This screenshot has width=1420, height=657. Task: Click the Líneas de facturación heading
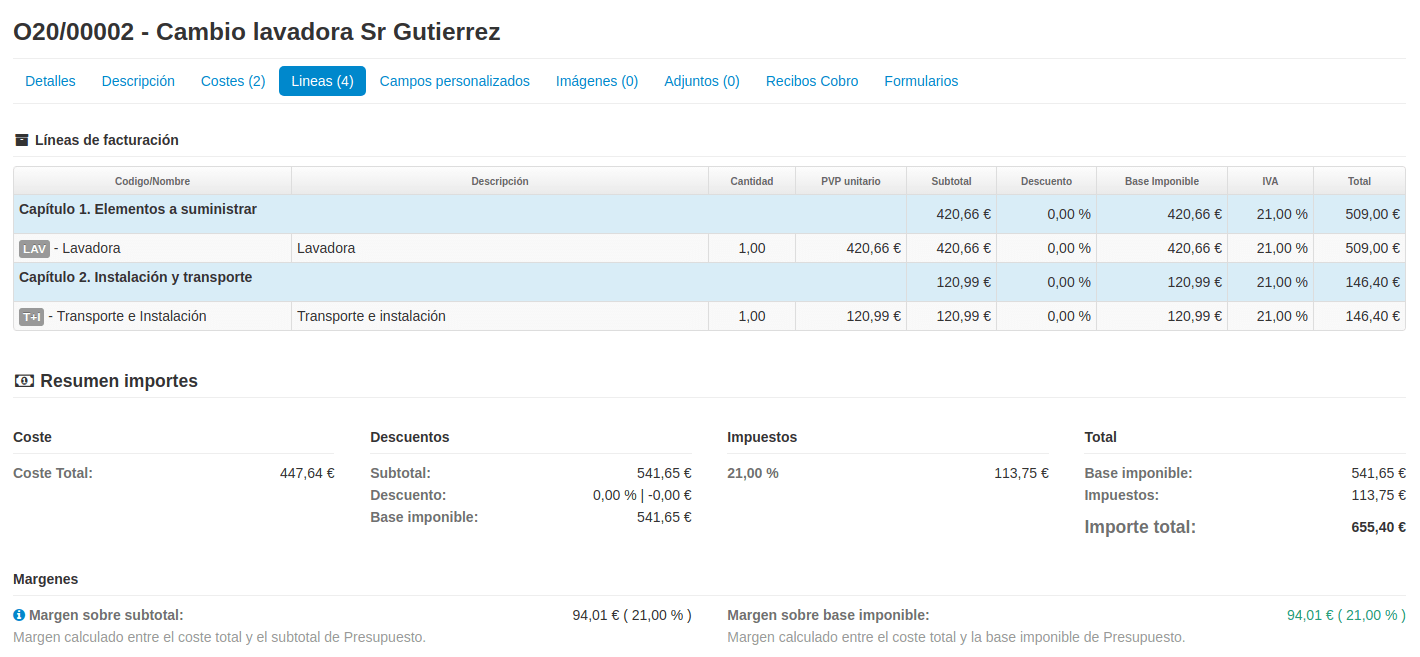[107, 140]
